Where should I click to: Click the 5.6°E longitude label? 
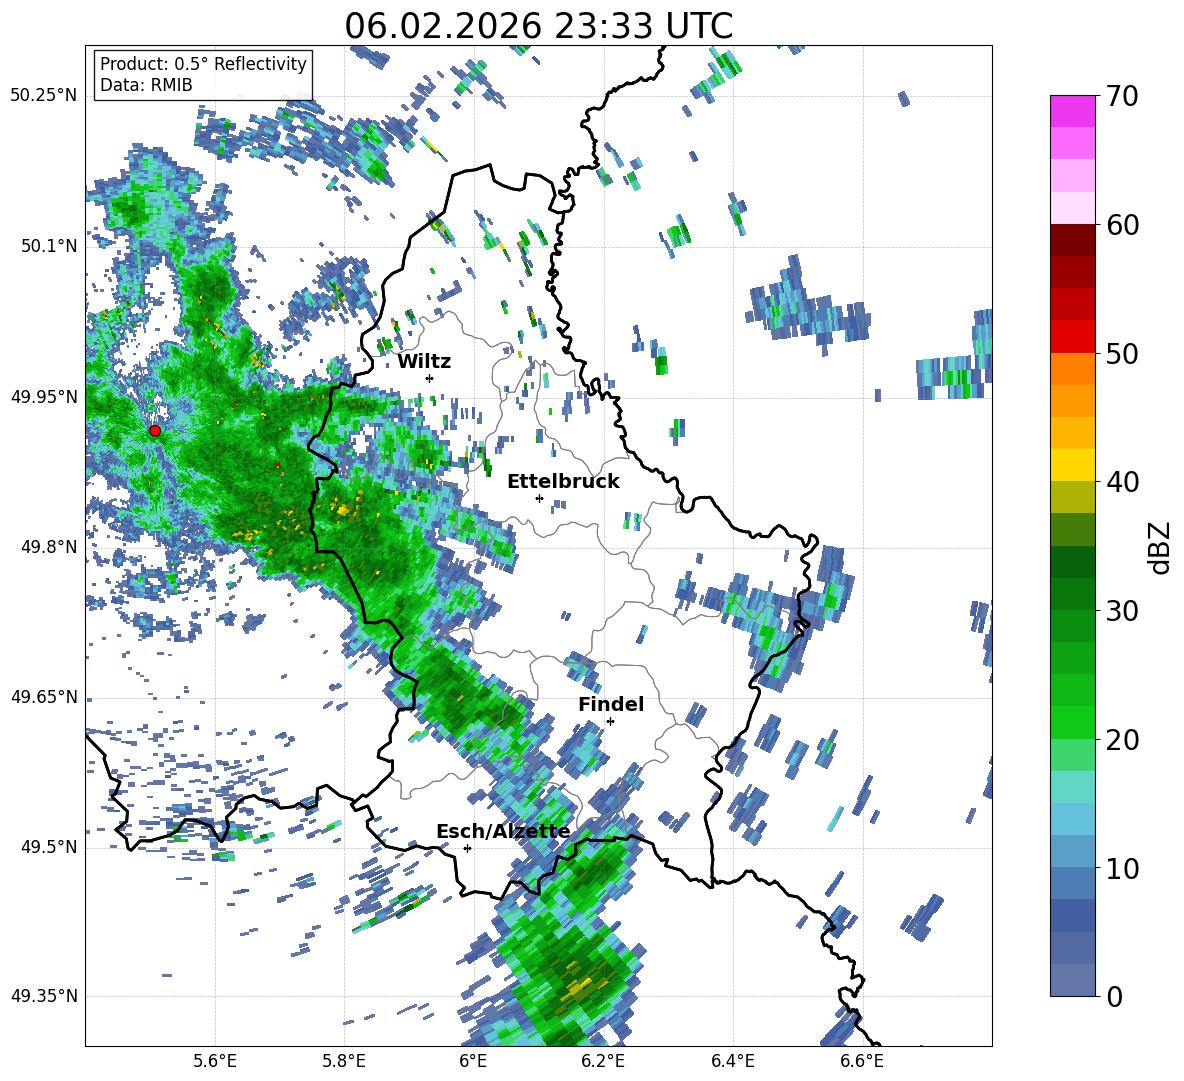pos(215,1061)
